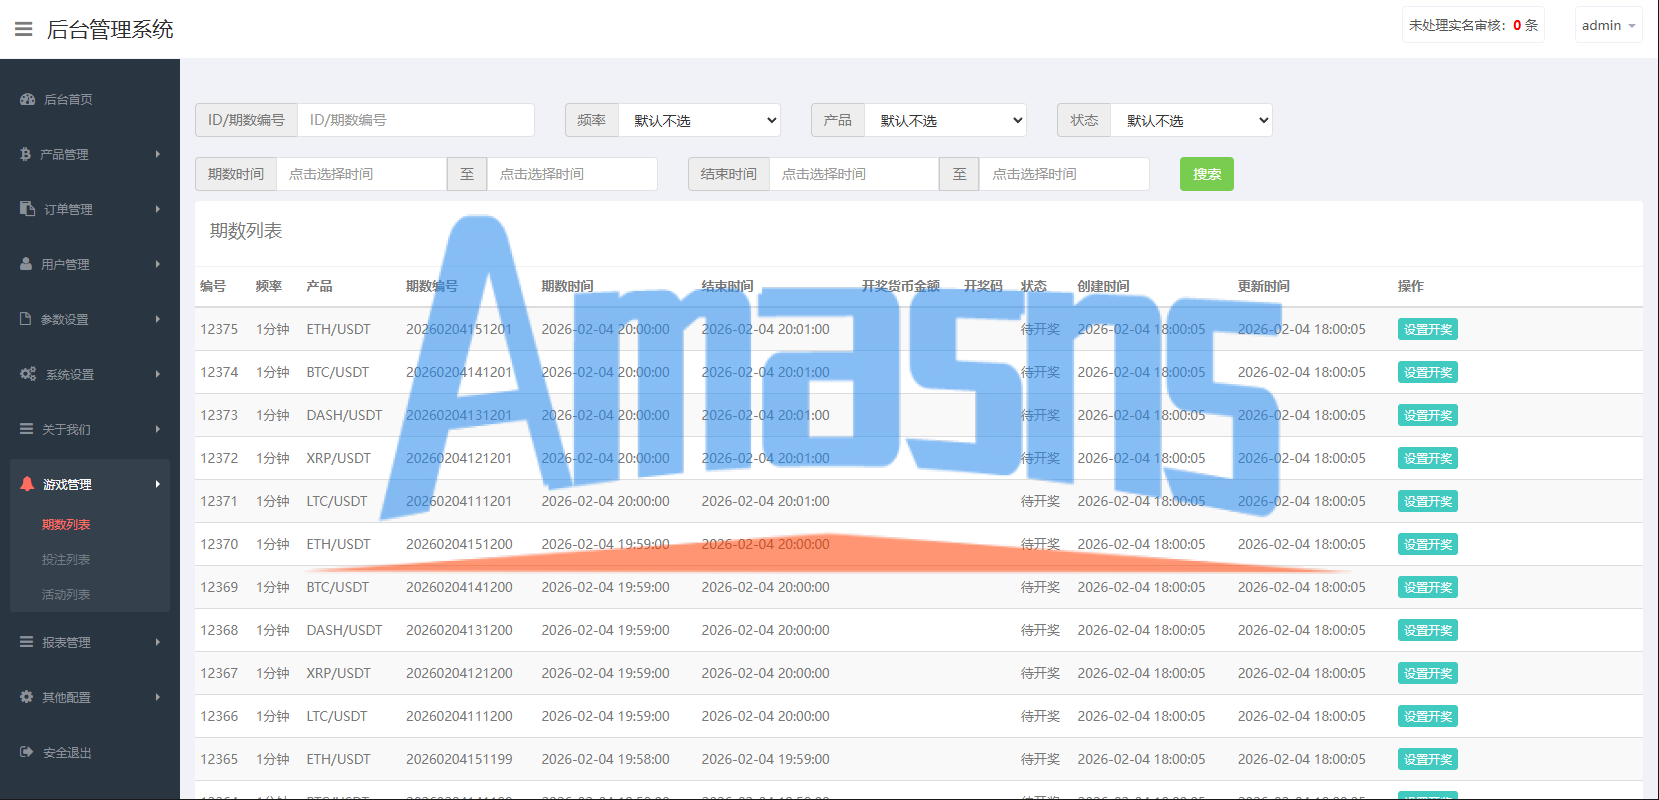Image resolution: width=1659 pixels, height=800 pixels.
Task: Click the 安全退出 sign-out icon
Action: (27, 752)
